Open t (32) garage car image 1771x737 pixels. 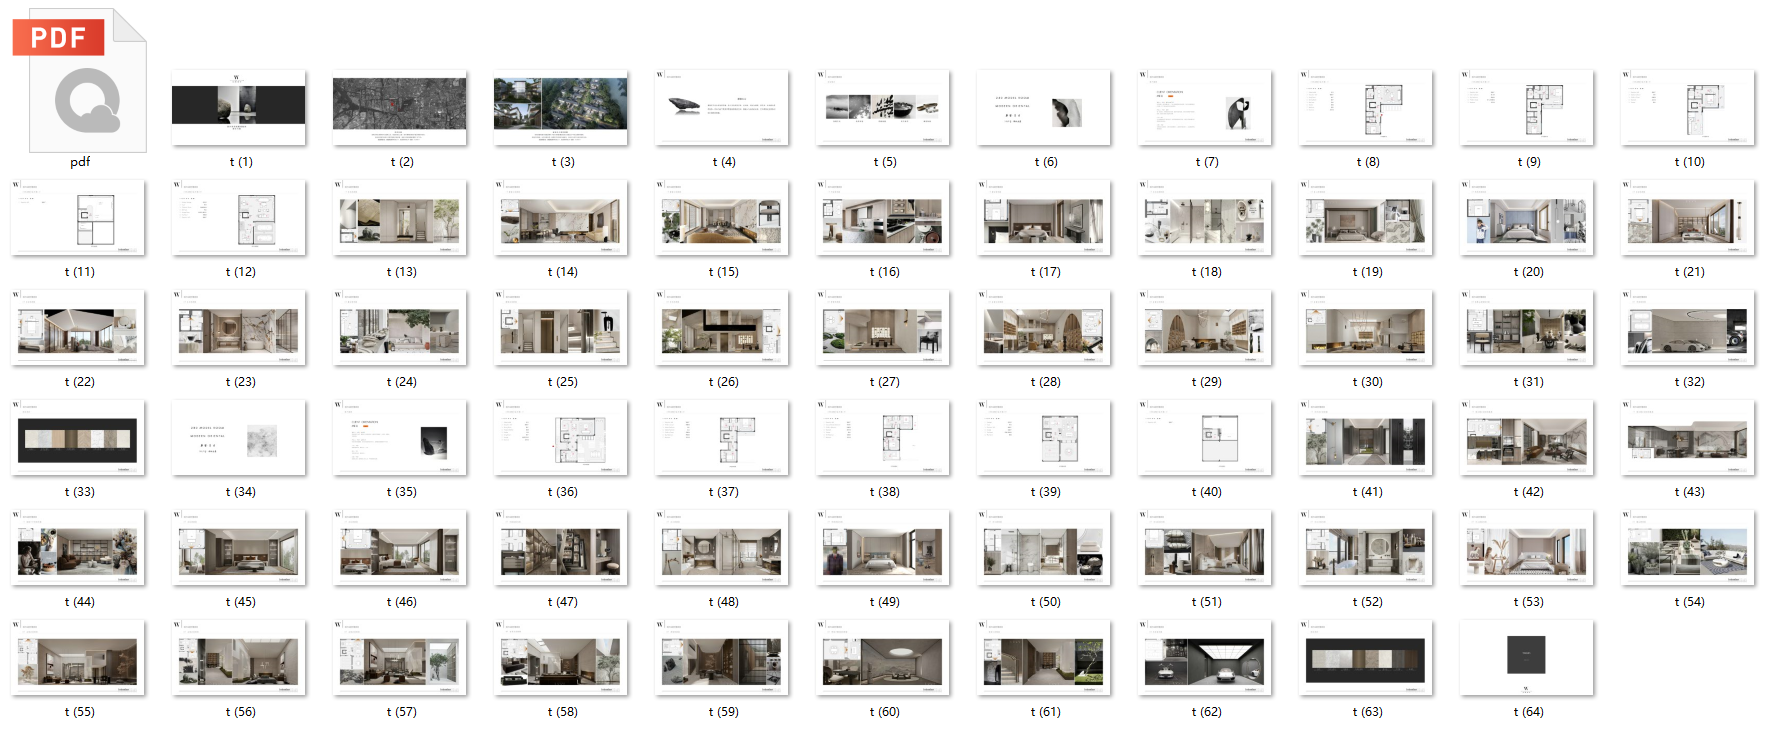1688,328
